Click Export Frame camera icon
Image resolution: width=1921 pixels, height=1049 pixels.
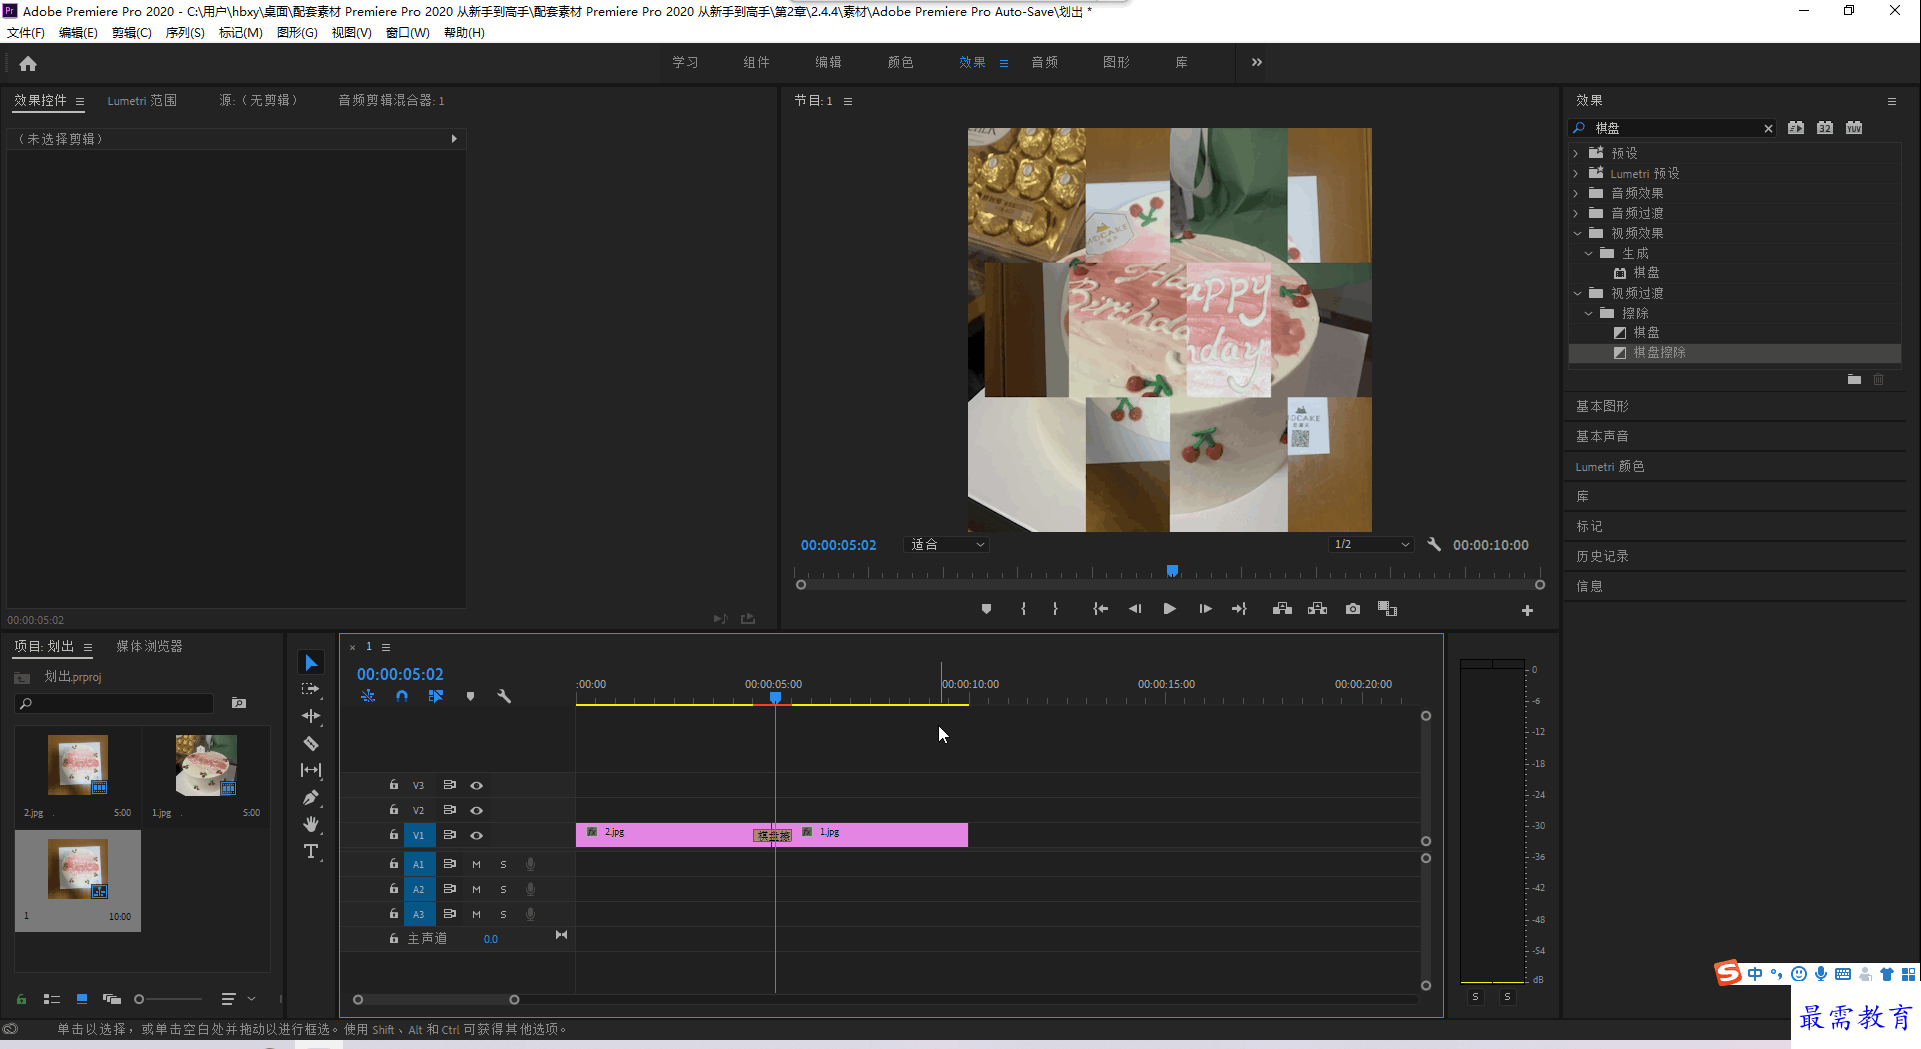pyautogui.click(x=1353, y=609)
